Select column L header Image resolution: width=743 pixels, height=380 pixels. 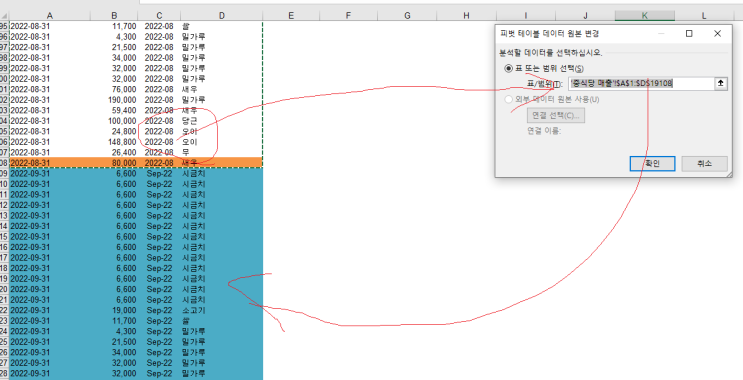click(704, 16)
